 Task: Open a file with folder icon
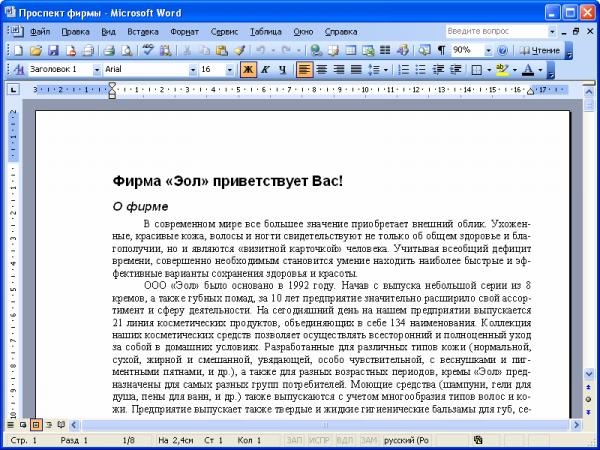tap(36, 50)
